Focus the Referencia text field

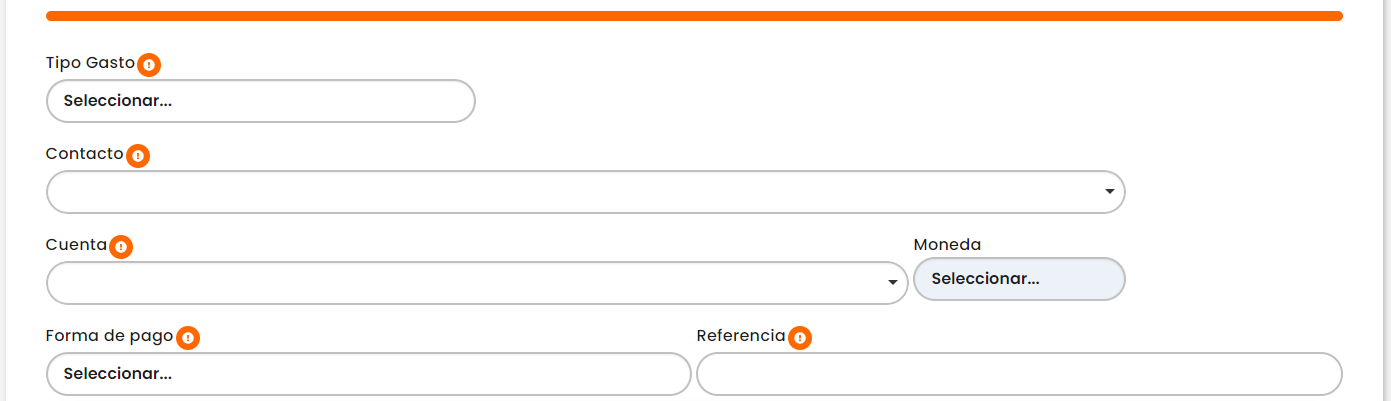point(1018,374)
